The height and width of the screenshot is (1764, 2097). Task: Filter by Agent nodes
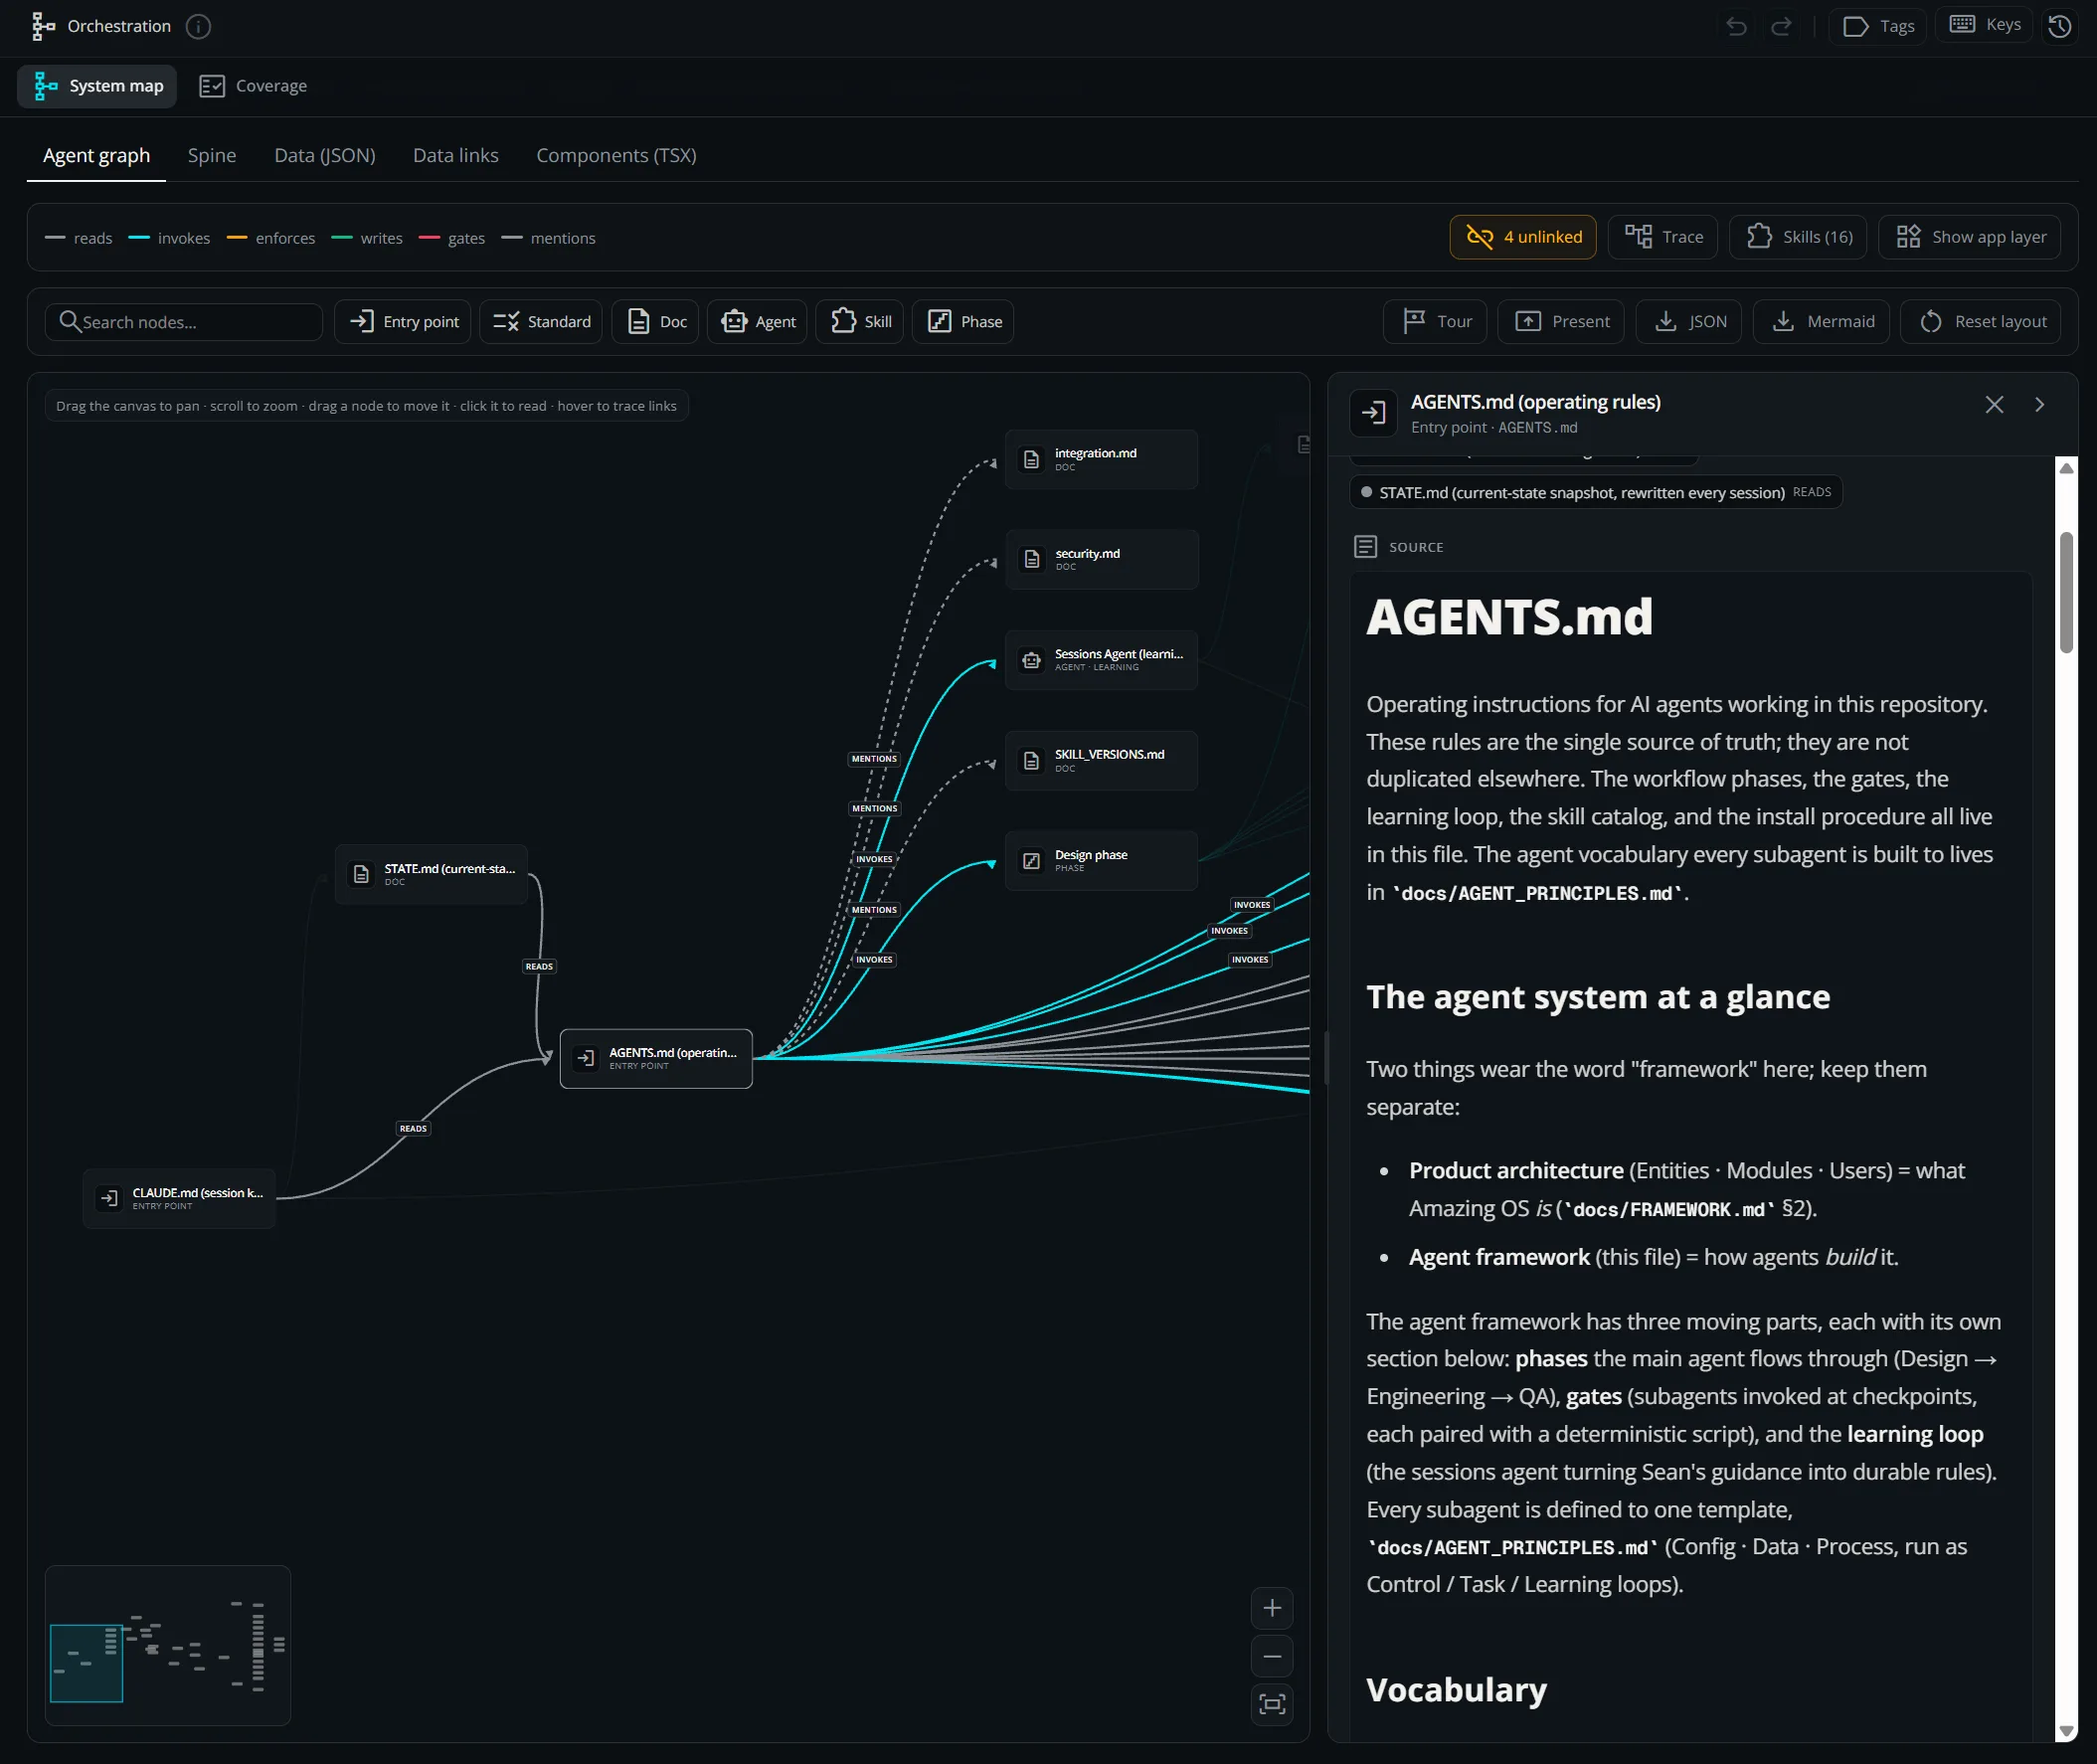[x=758, y=322]
